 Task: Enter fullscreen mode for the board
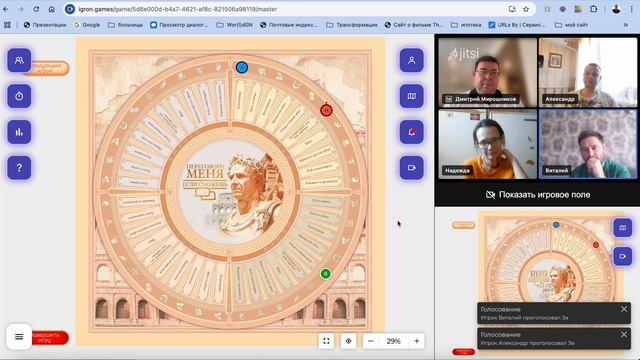(x=326, y=341)
